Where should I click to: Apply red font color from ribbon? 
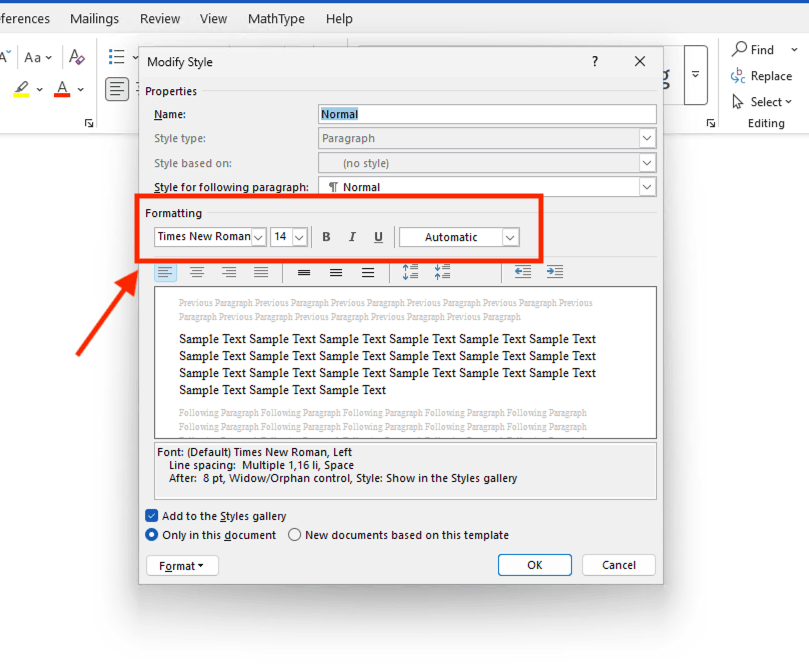(62, 89)
